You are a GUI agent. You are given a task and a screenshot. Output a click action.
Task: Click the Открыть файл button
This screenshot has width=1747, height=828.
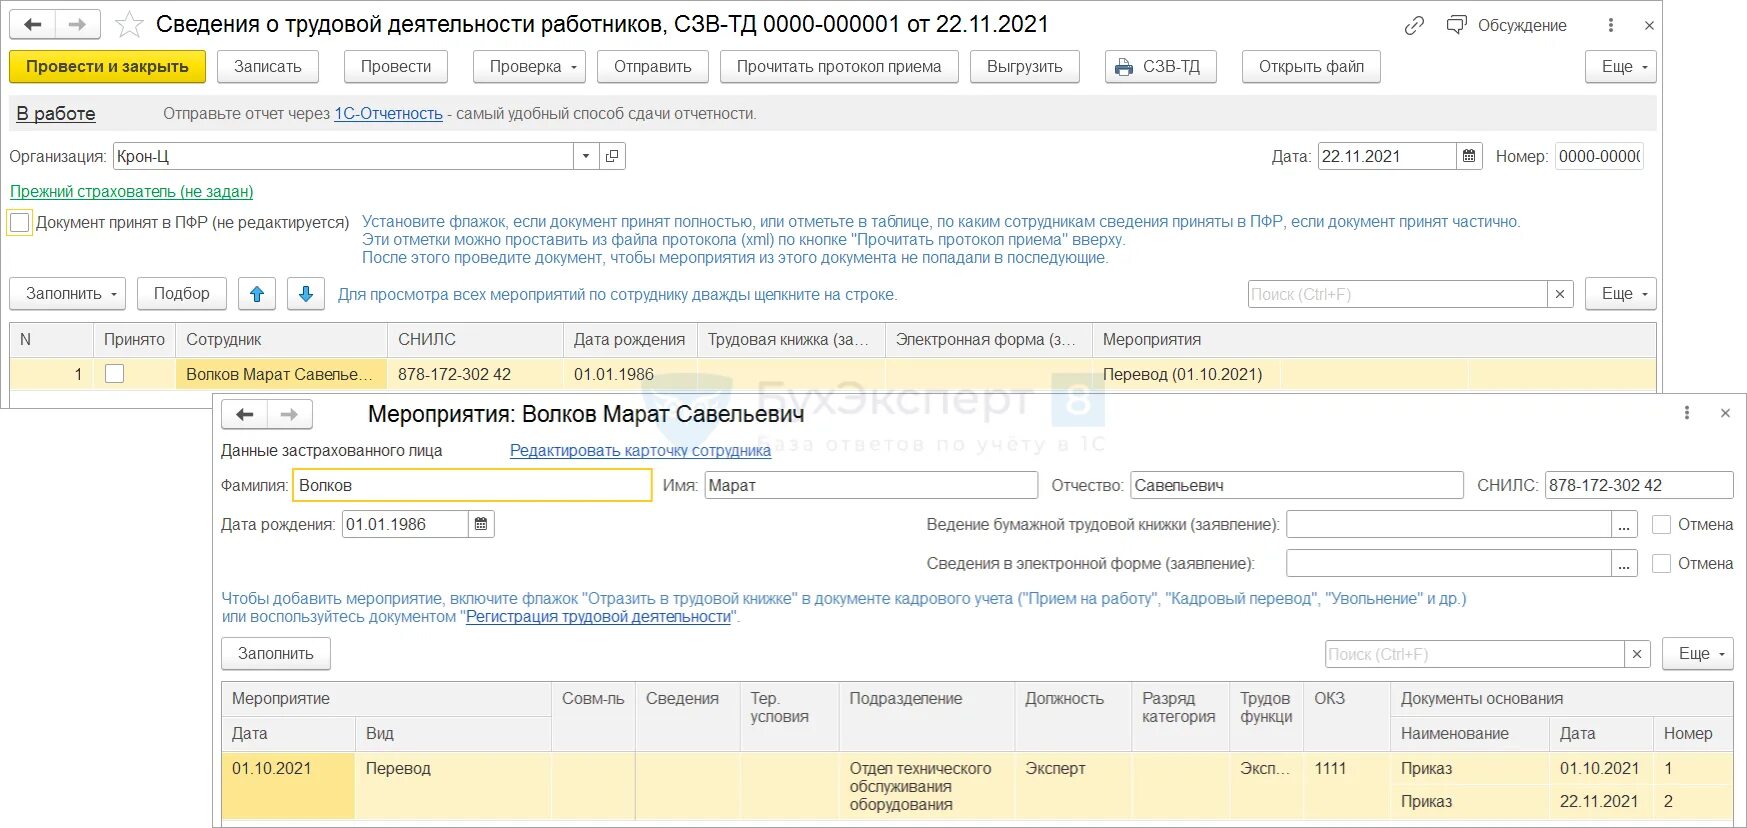[x=1311, y=66]
